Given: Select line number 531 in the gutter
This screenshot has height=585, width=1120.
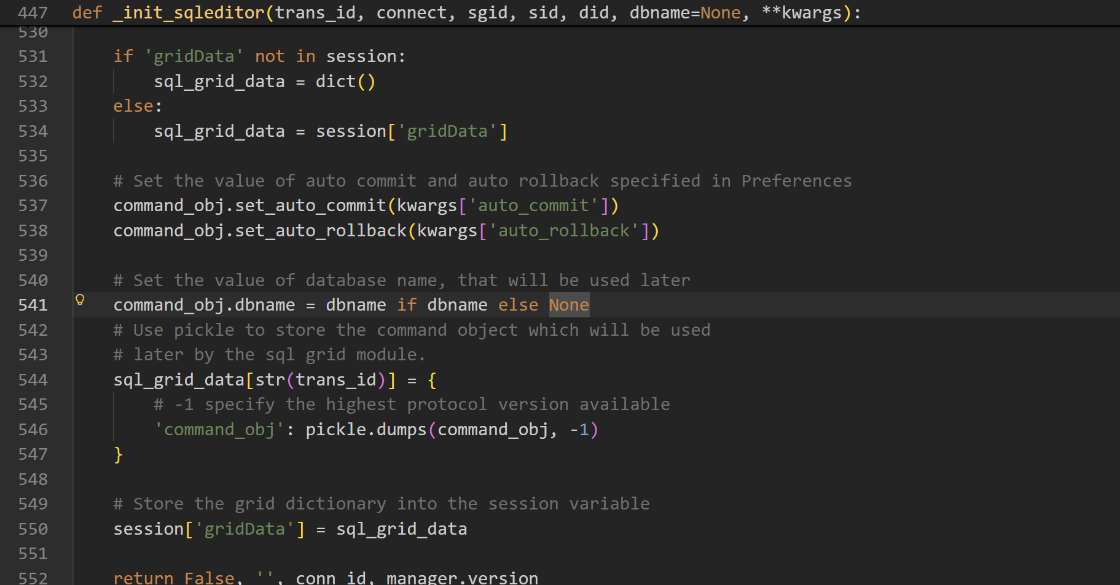Looking at the screenshot, I should [x=32, y=57].
